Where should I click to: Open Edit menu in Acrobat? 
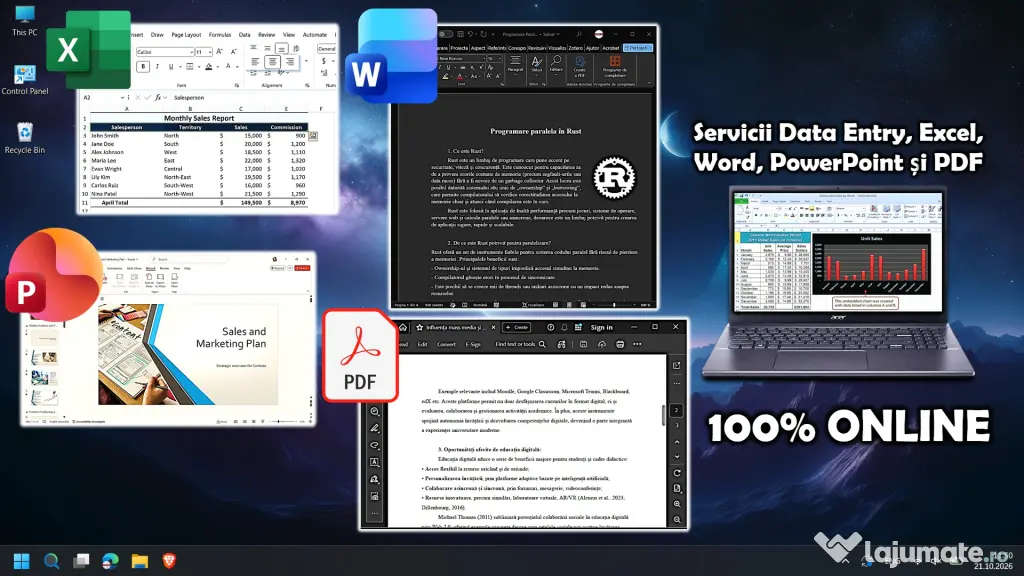point(423,344)
